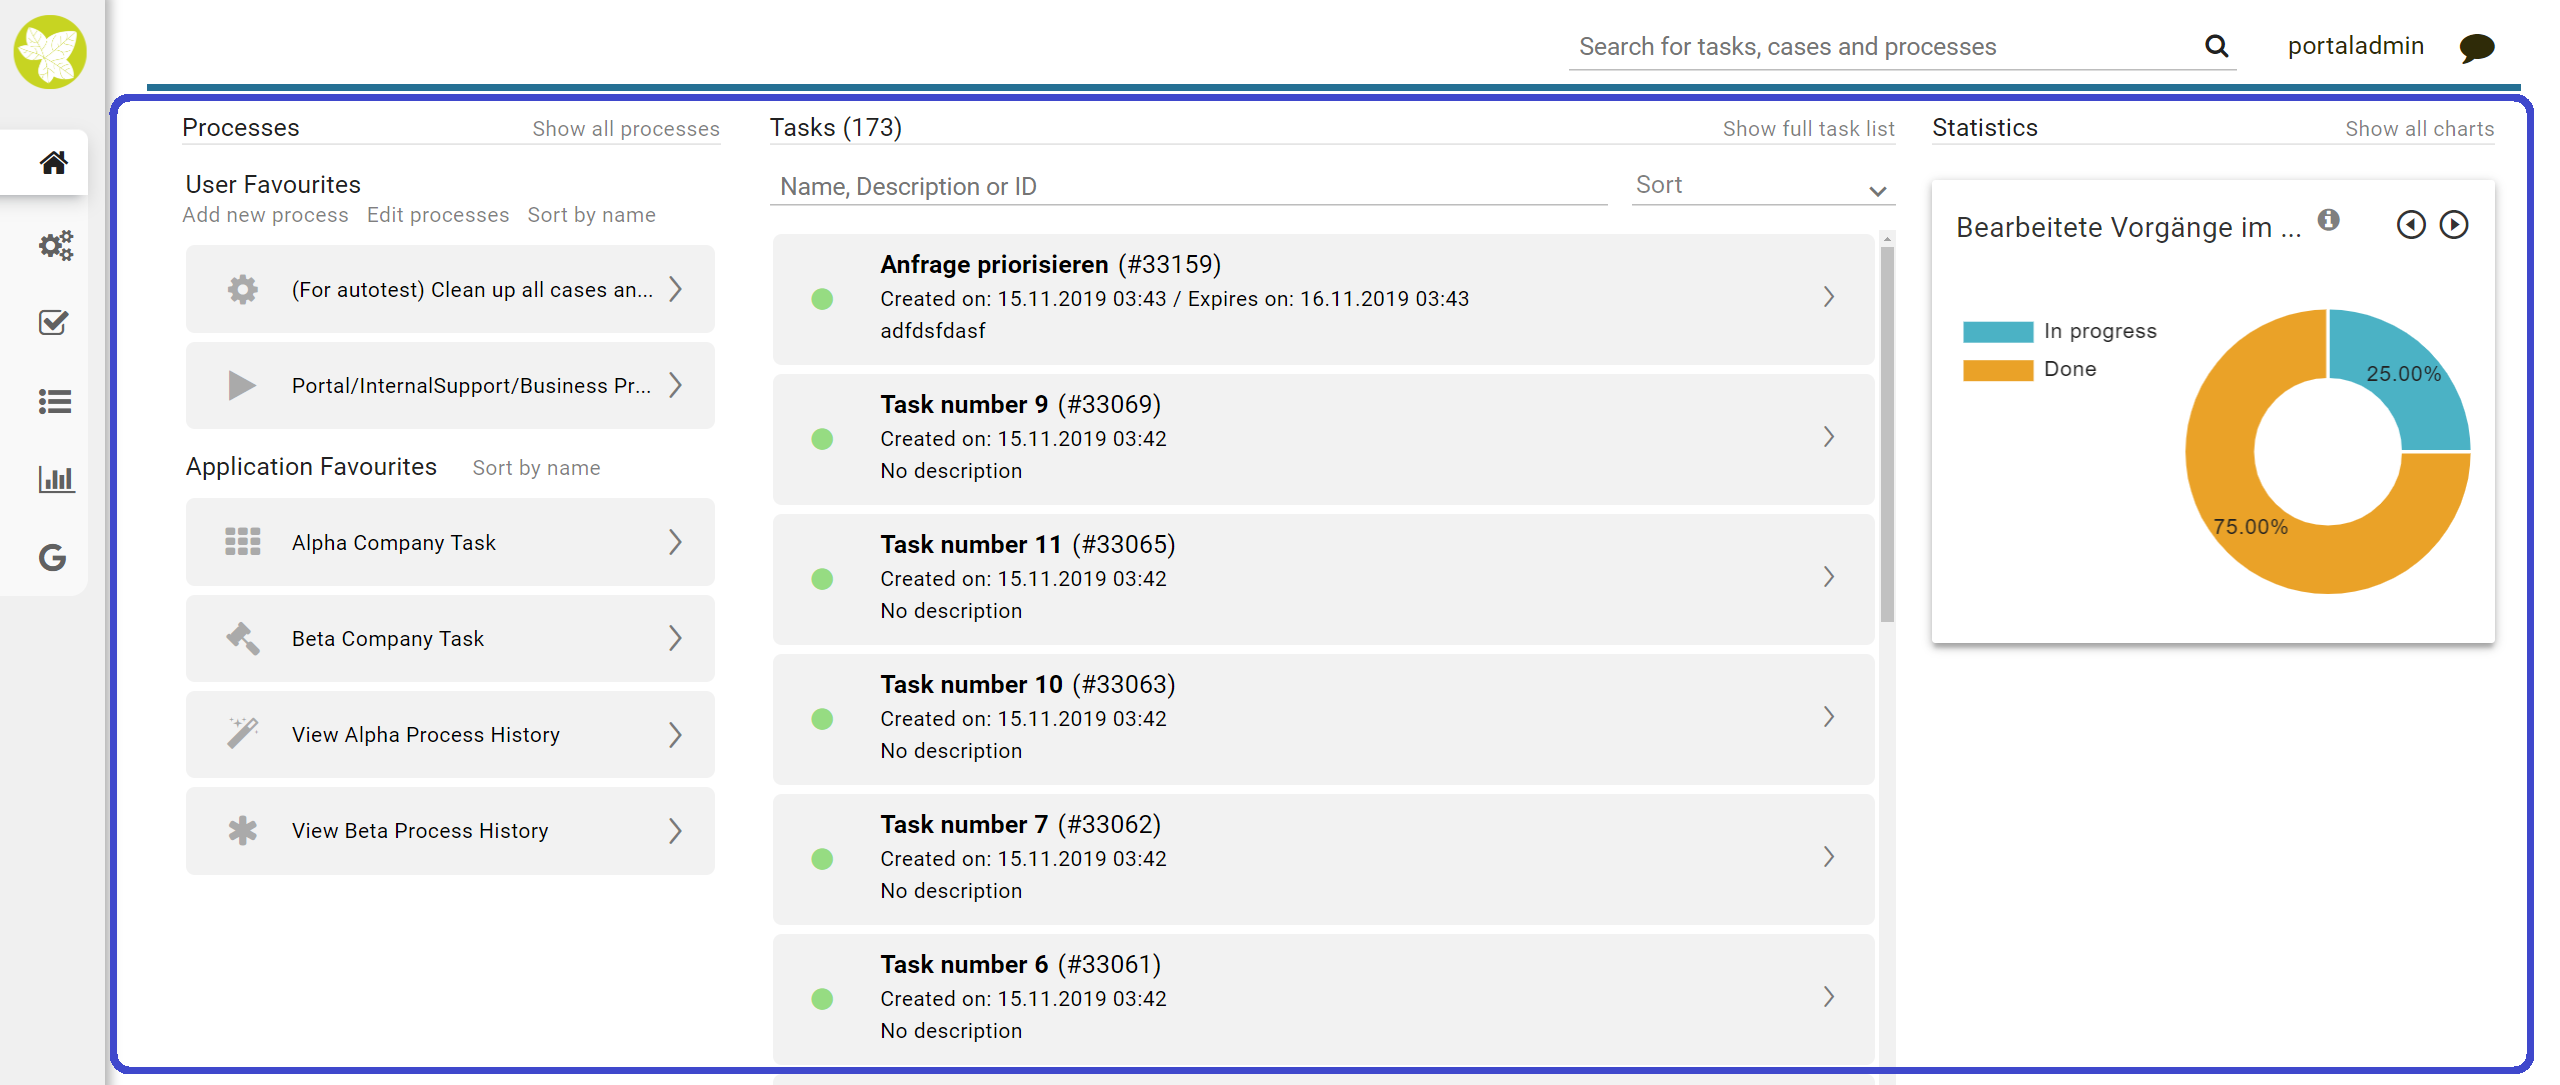
Task: Click green status dot of Anfrage priorisieren
Action: [x=822, y=299]
